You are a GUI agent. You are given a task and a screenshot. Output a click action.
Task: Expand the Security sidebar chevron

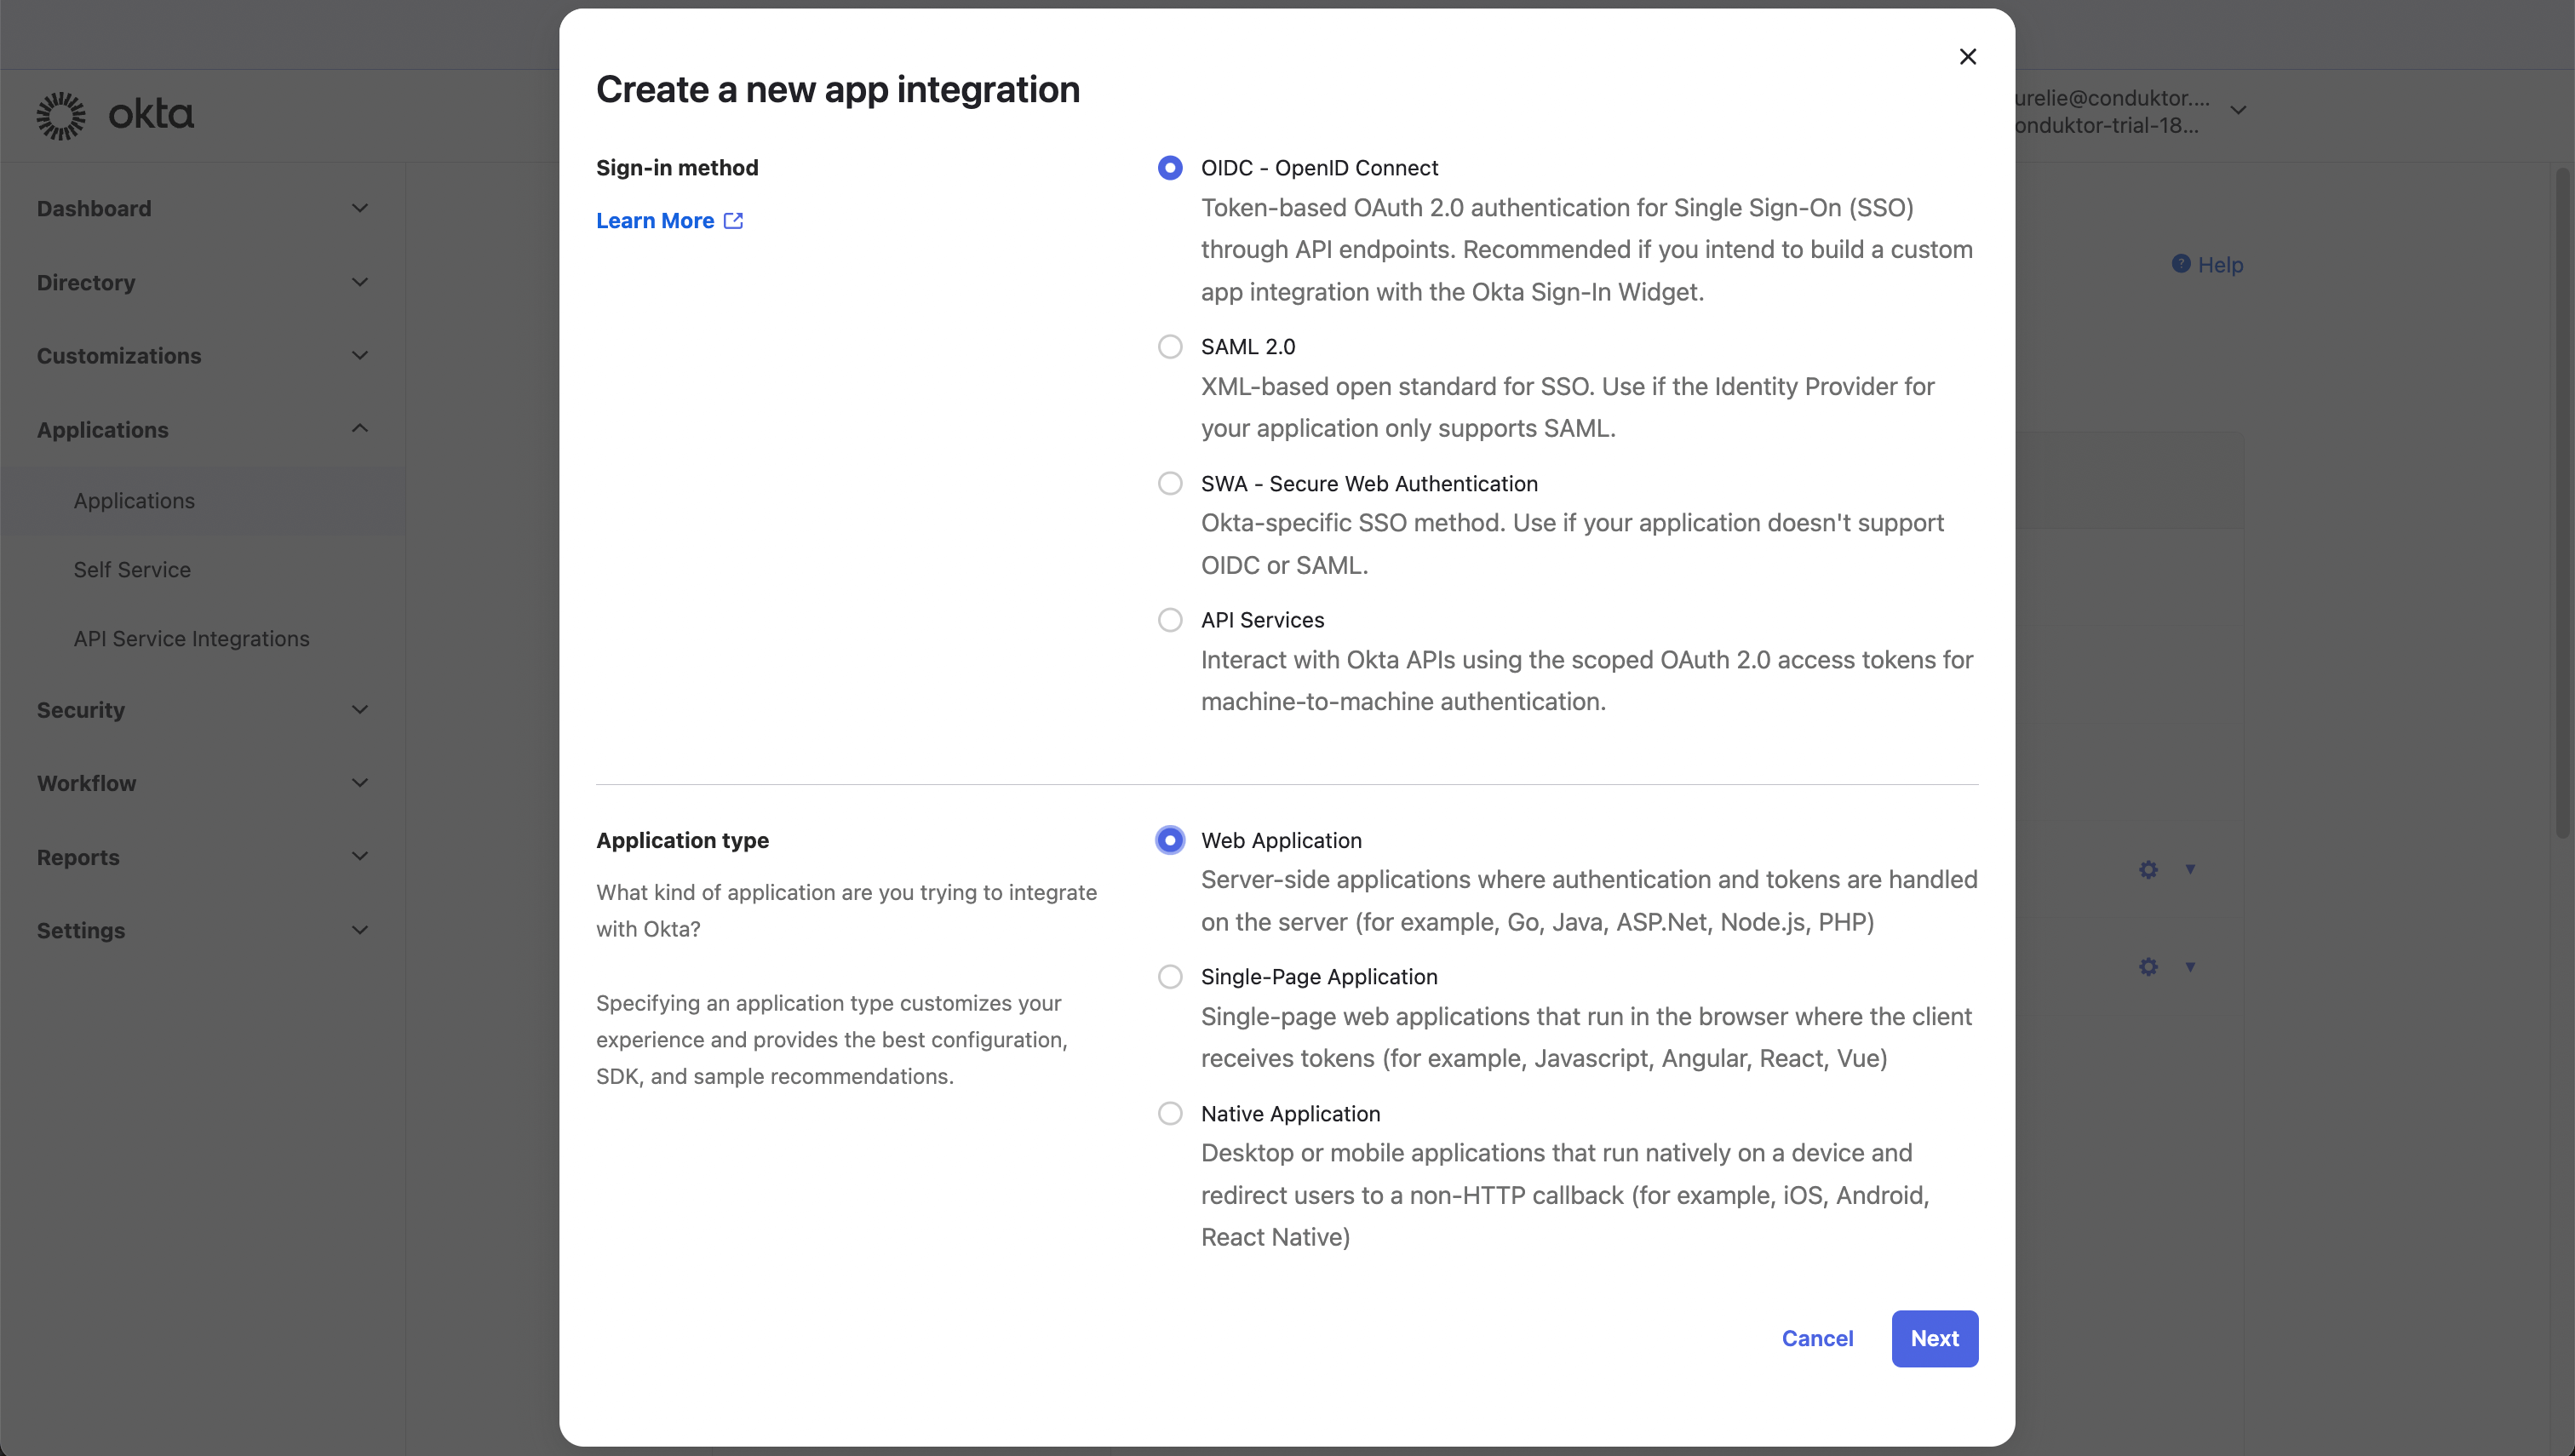click(360, 710)
